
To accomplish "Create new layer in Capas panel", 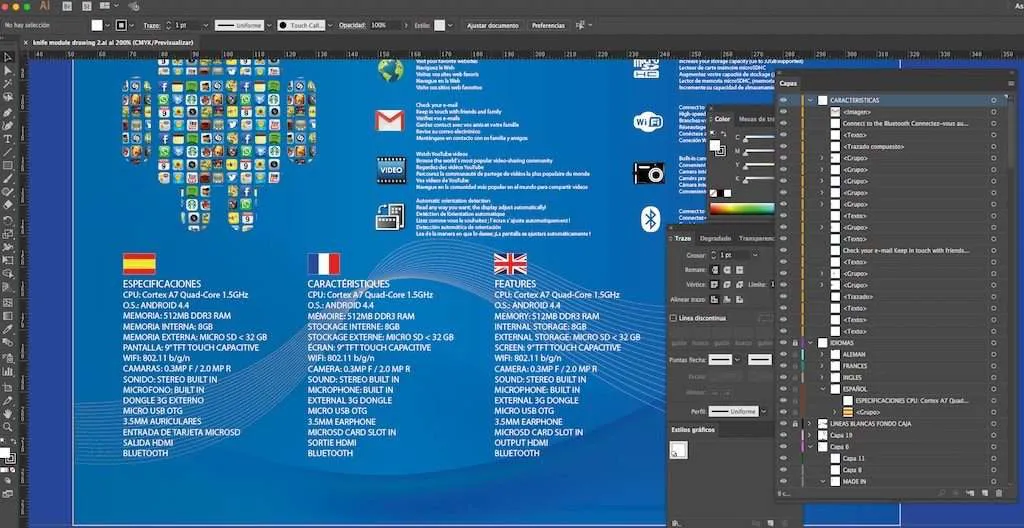I will [x=985, y=493].
